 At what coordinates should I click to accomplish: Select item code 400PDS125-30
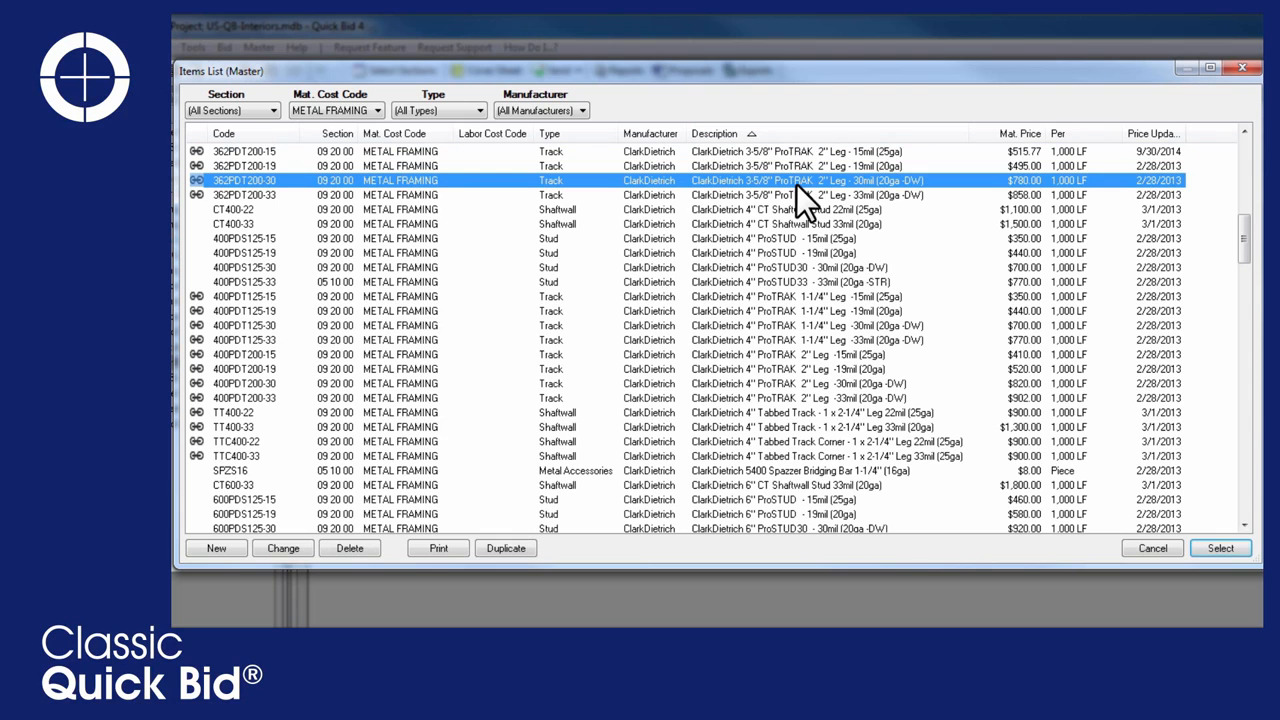[244, 268]
